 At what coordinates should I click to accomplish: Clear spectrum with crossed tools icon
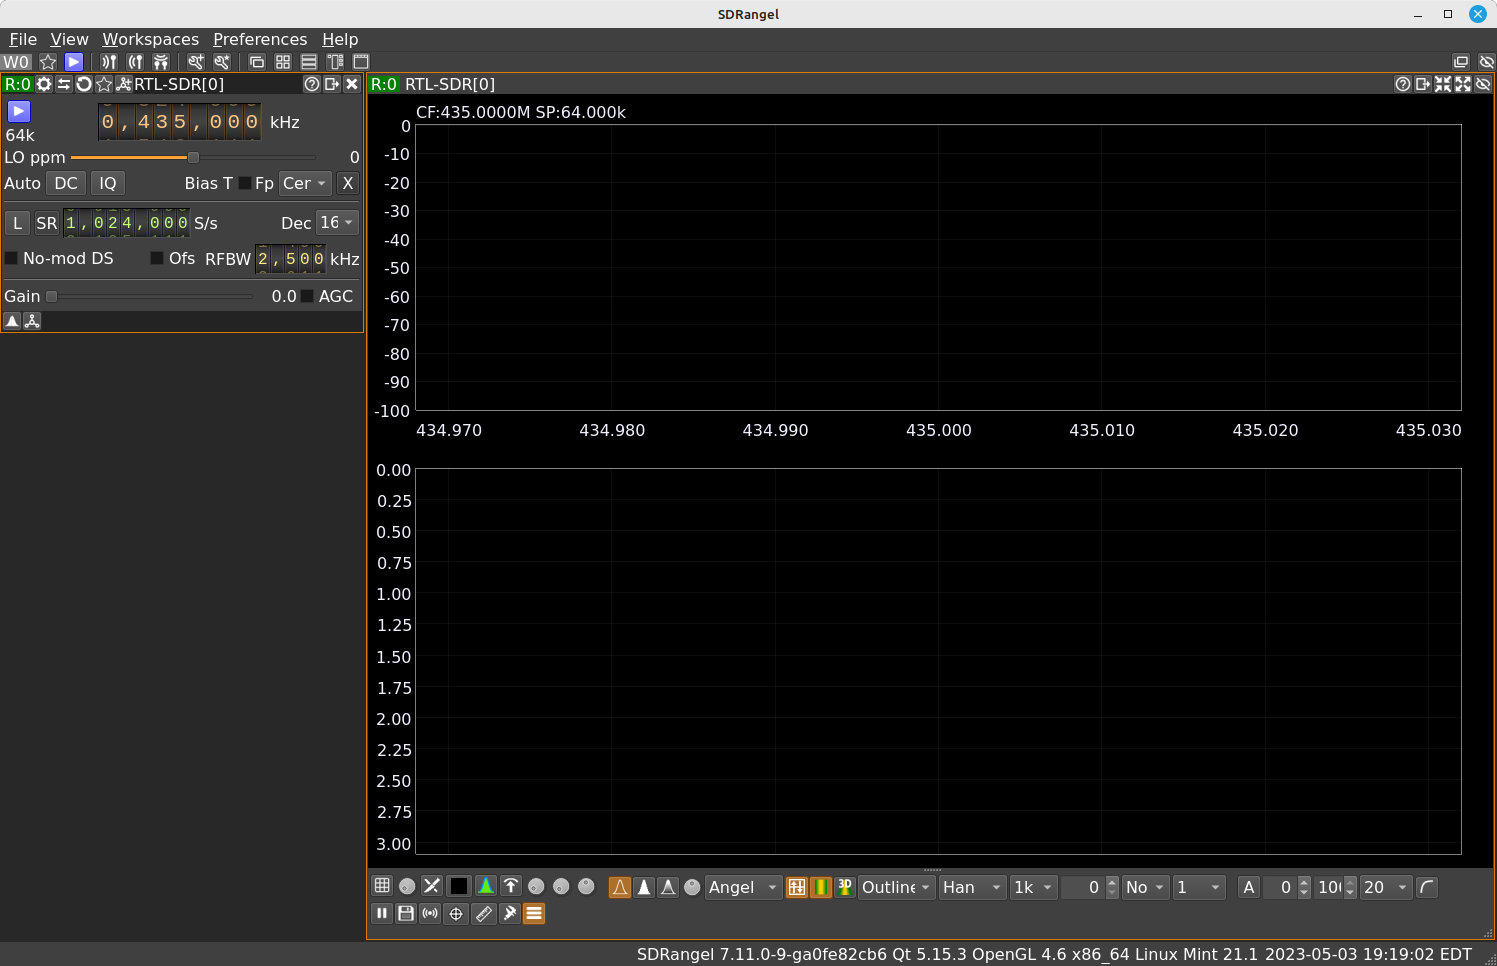point(432,886)
